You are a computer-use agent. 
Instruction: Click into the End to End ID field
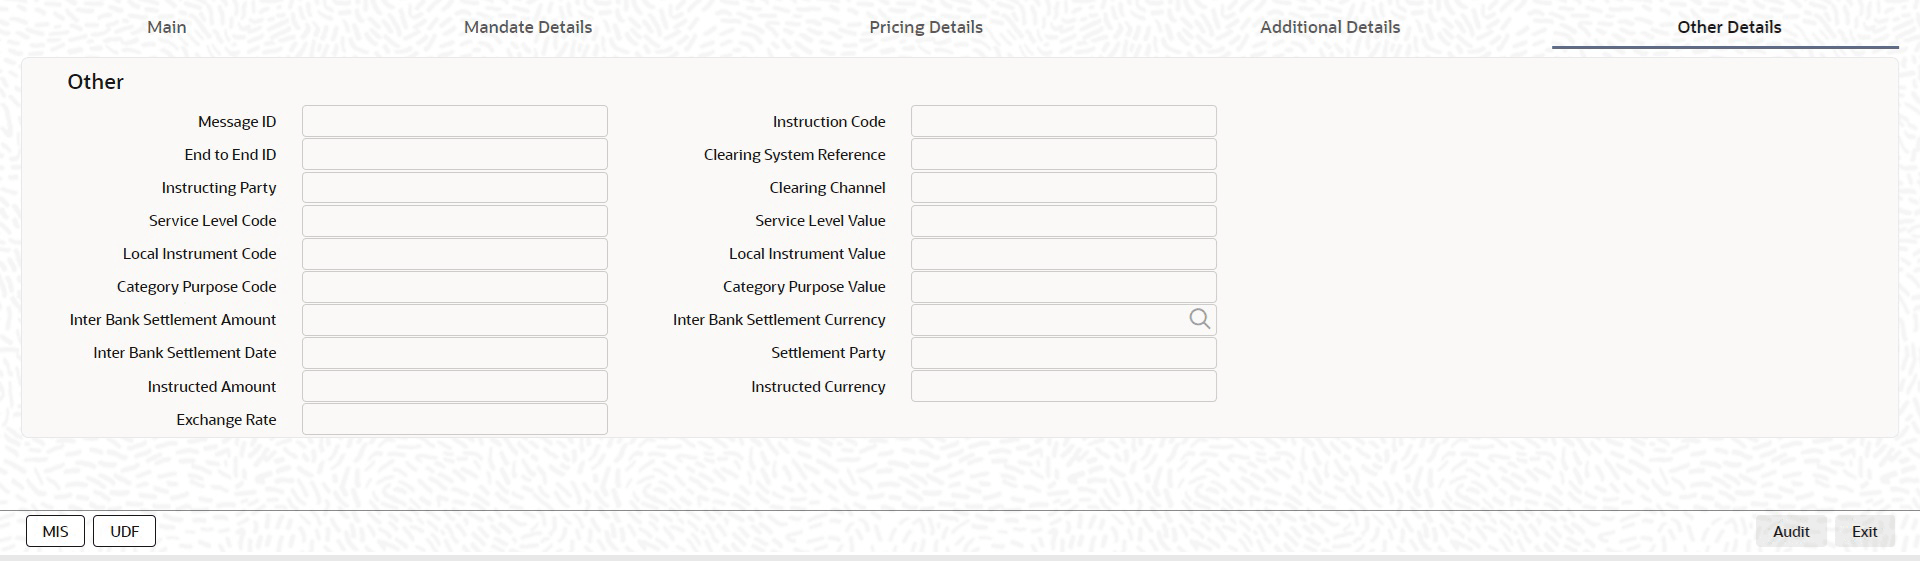click(454, 154)
